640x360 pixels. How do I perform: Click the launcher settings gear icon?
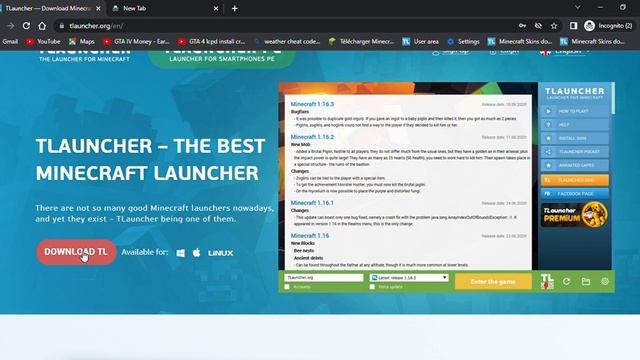click(x=605, y=282)
